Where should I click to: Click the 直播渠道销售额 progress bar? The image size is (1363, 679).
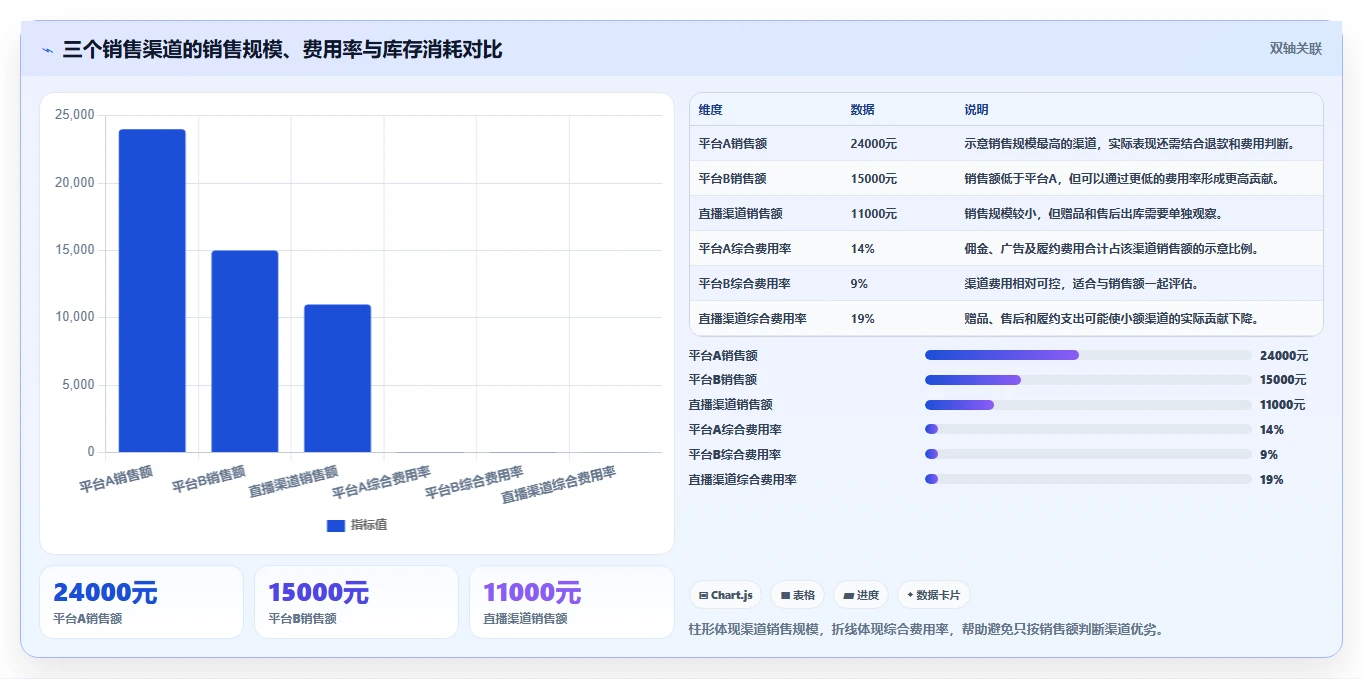click(x=1088, y=405)
